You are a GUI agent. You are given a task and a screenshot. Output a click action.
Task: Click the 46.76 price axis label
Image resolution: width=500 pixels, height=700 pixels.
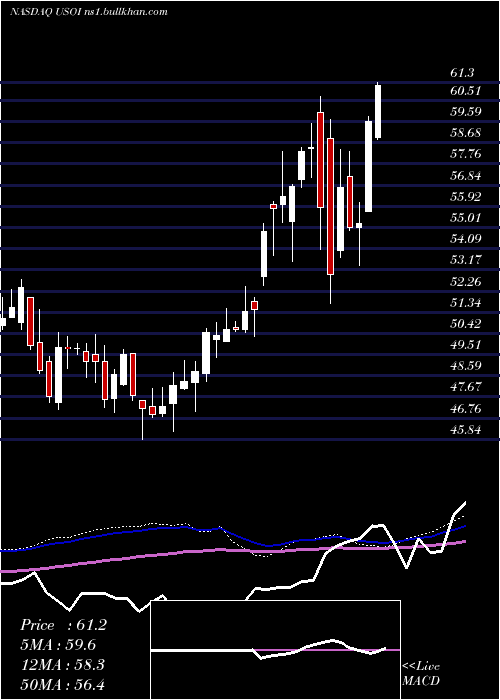[x=466, y=409]
